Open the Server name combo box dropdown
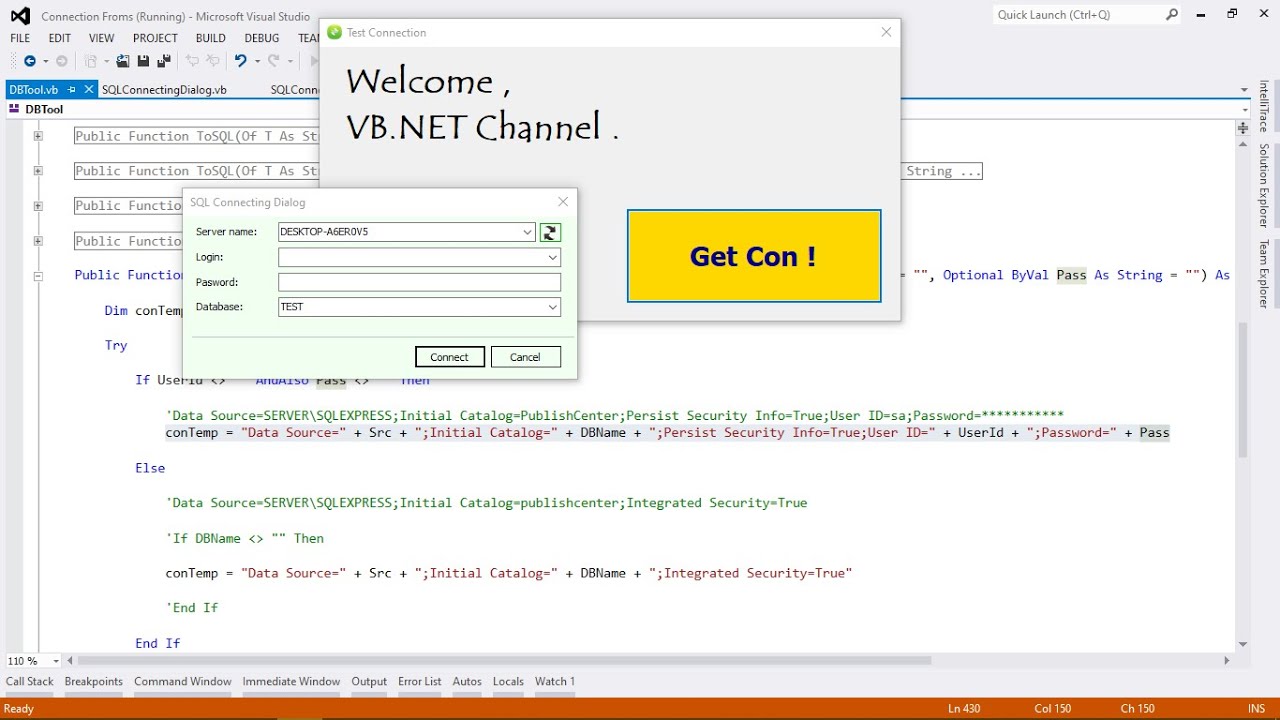Screen dimensions: 1280x720 (x=528, y=232)
